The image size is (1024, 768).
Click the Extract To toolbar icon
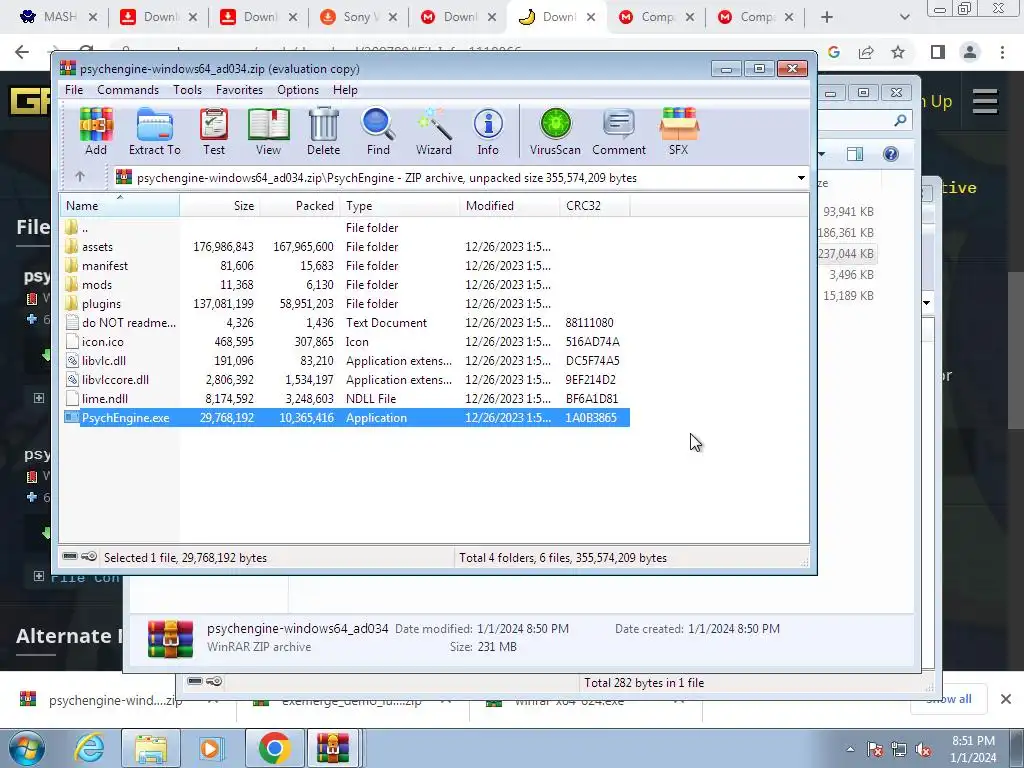pyautogui.click(x=155, y=131)
